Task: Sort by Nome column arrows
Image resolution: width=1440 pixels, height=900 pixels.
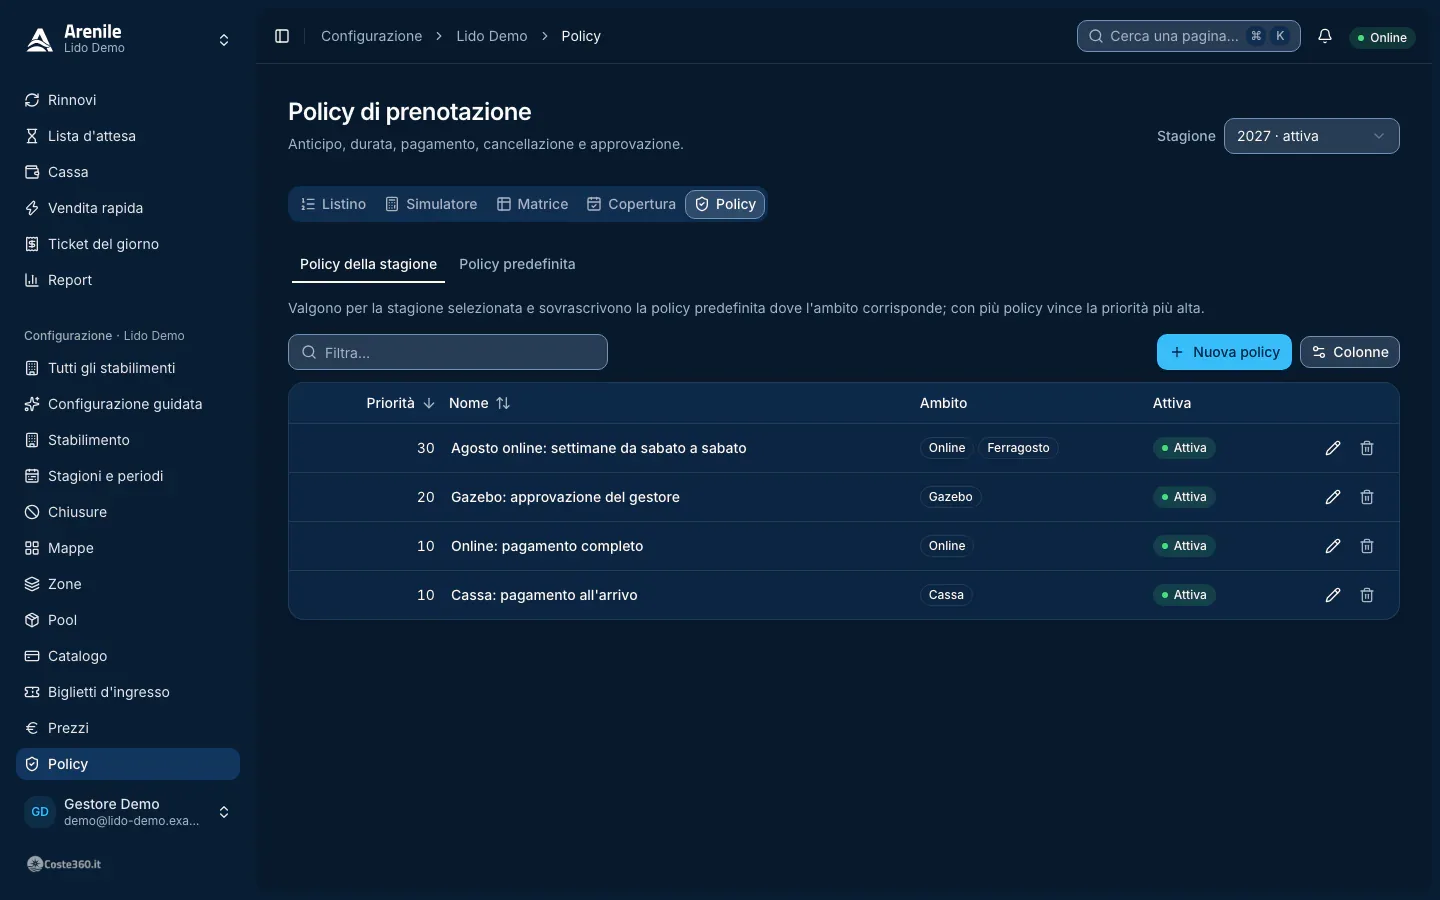Action: (503, 403)
